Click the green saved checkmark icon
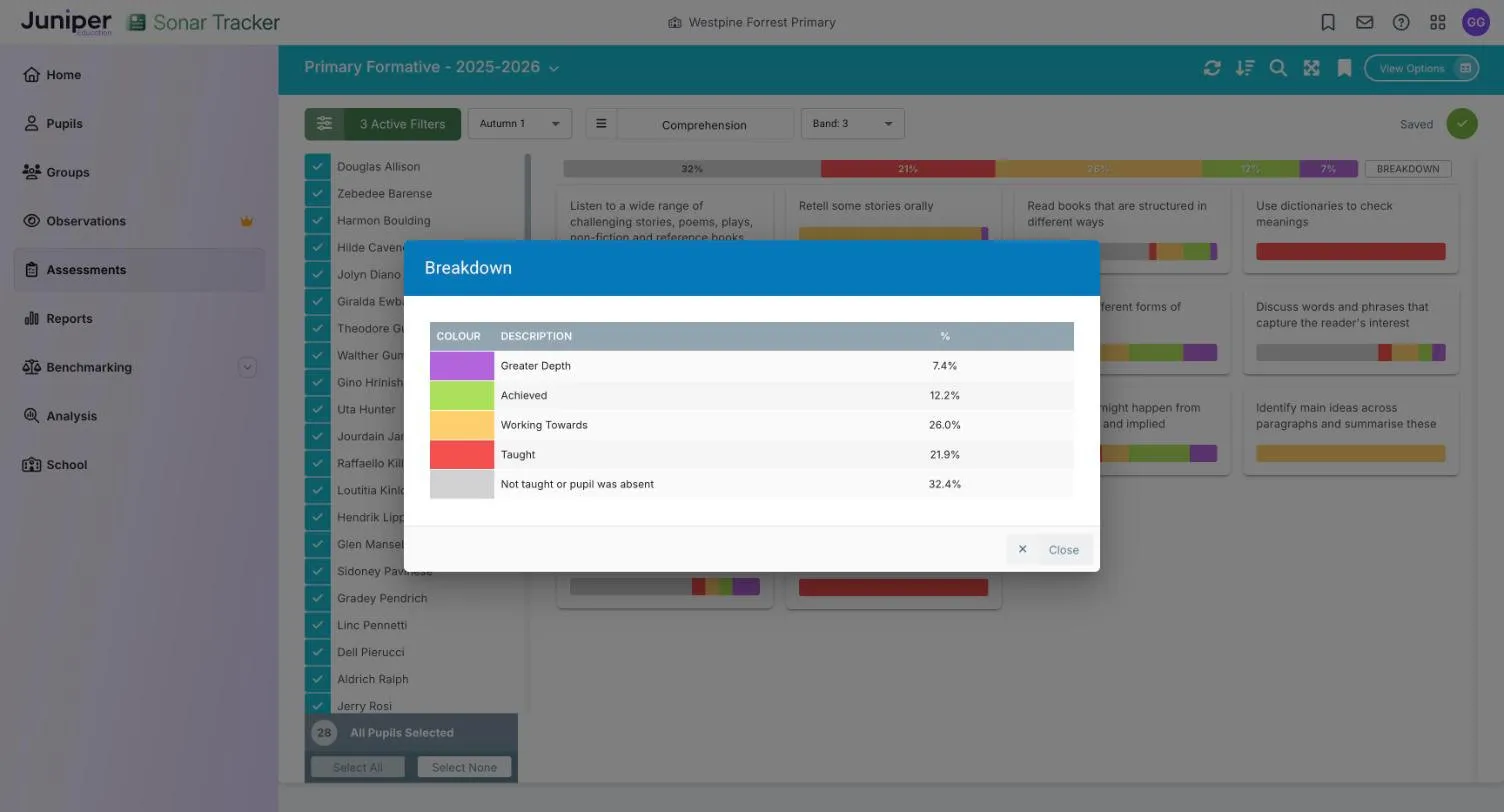Viewport: 1504px width, 812px height. pyautogui.click(x=1462, y=124)
